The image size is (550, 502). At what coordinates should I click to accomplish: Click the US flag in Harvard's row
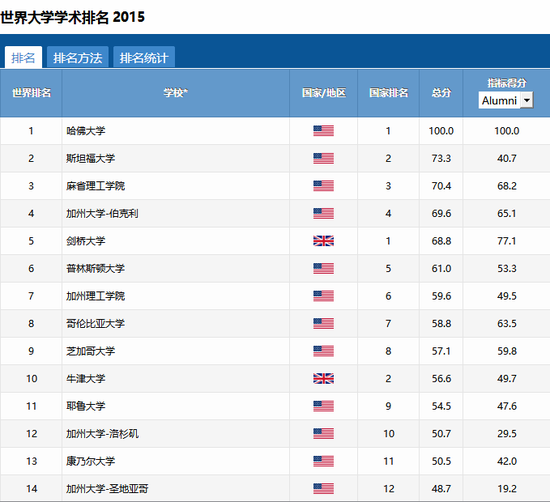click(323, 130)
